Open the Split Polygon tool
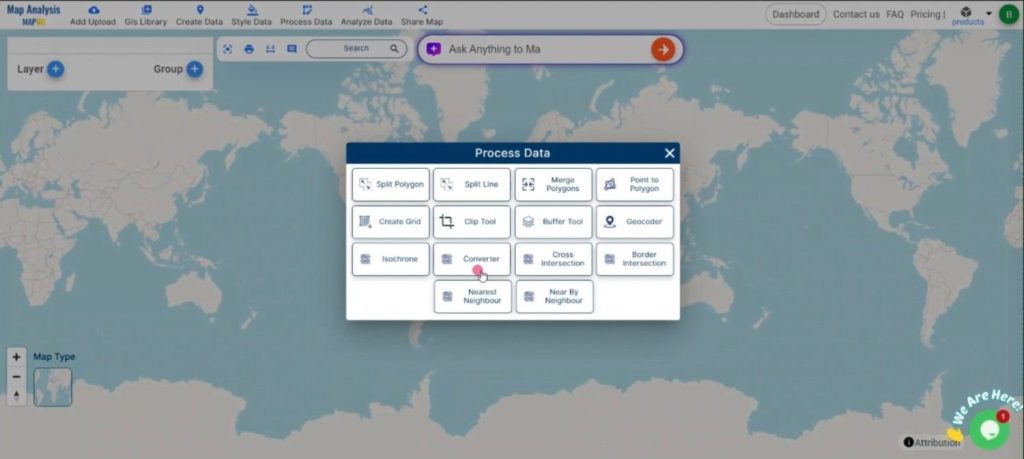The image size is (1024, 459). coord(391,184)
